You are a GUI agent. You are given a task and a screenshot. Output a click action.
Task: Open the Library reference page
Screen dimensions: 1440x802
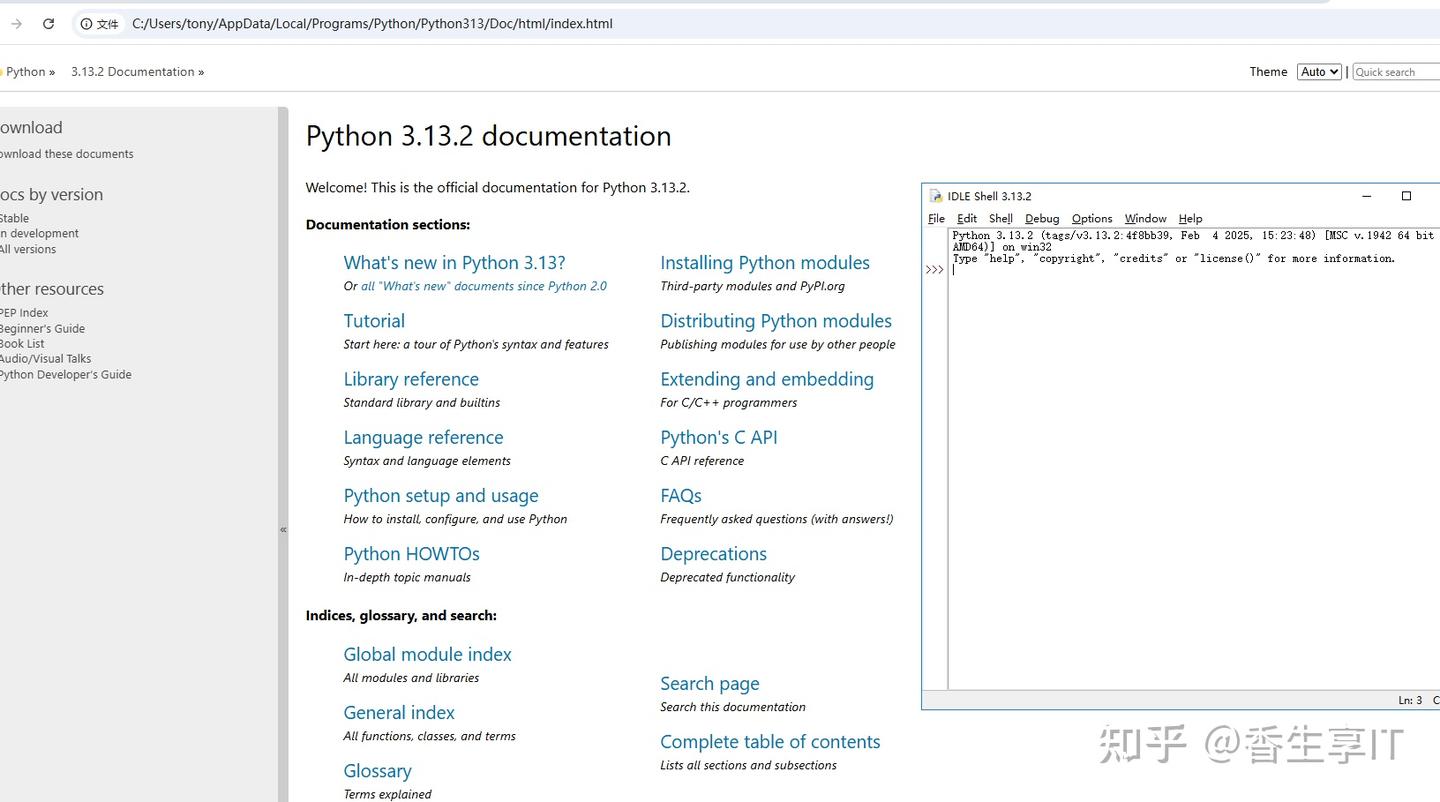411,379
